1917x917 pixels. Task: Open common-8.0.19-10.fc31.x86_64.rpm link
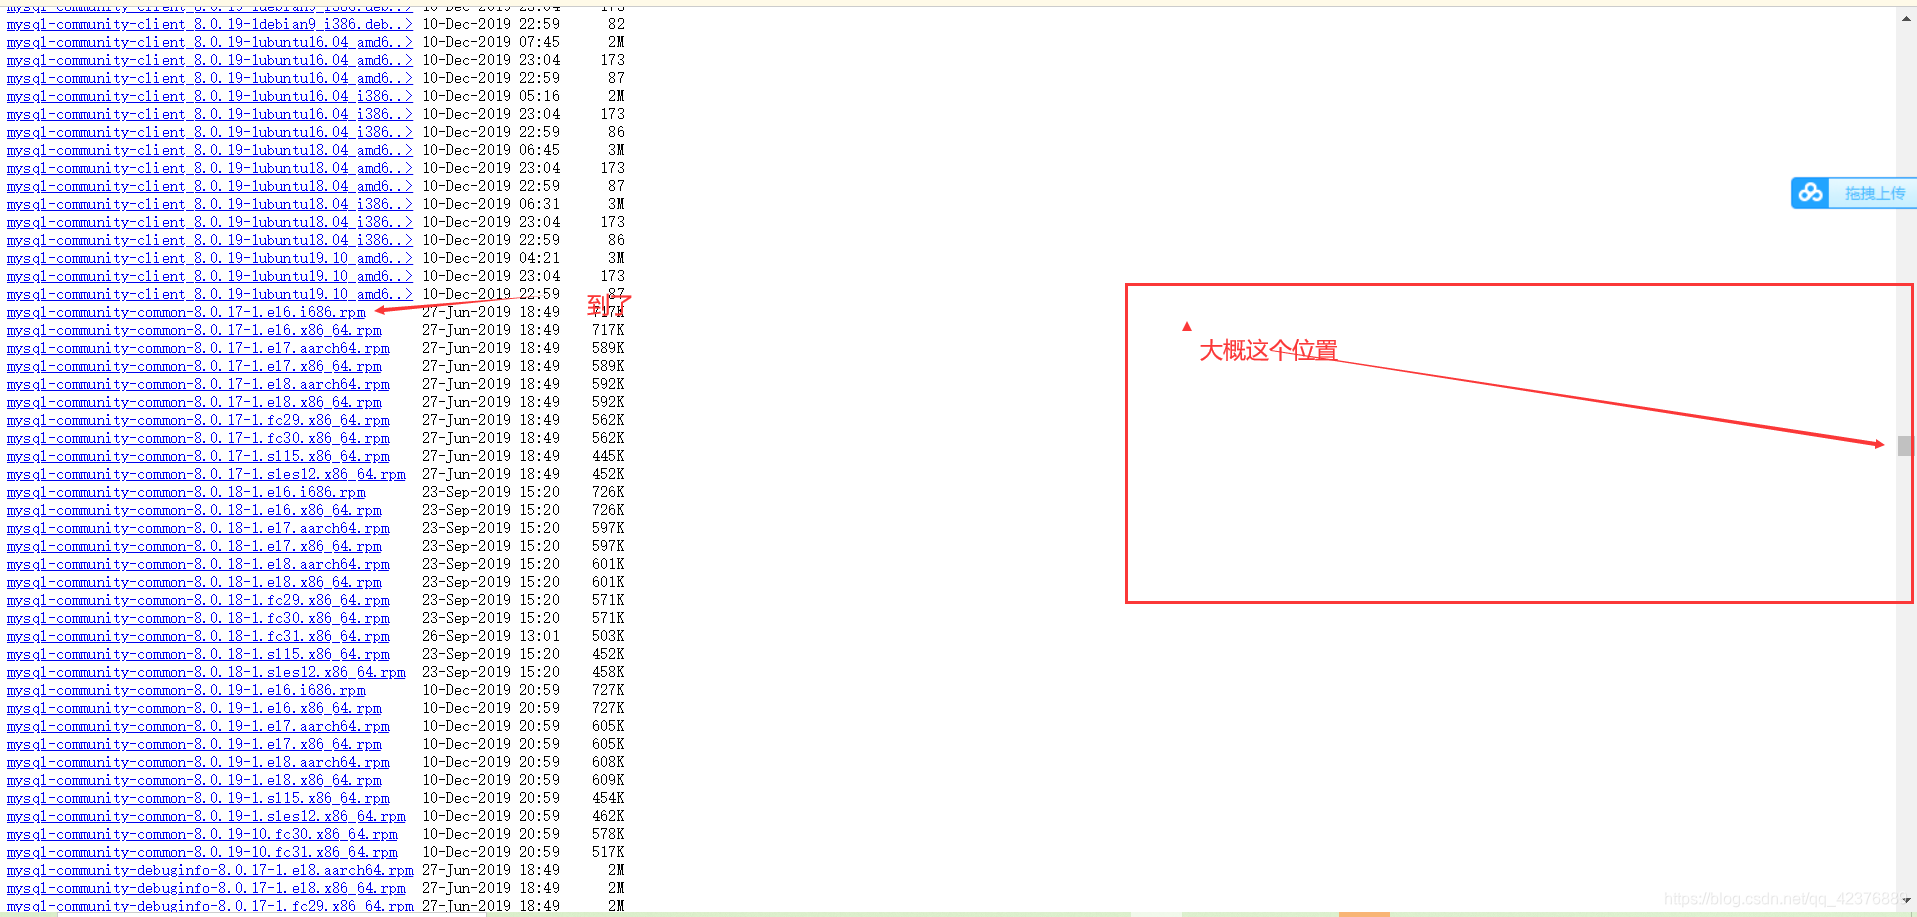[x=202, y=852]
